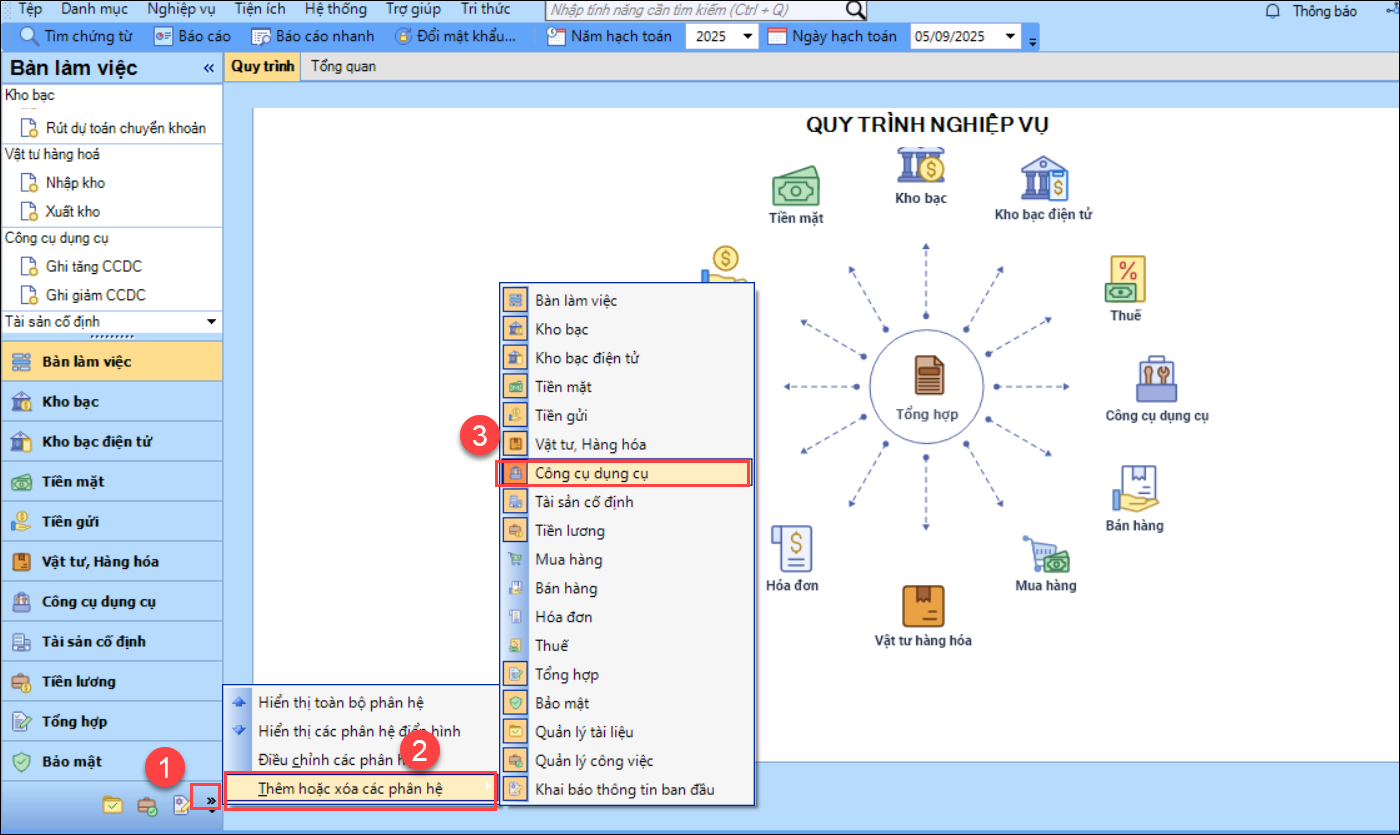Open Báo cáo from the toolbar

coord(192,37)
